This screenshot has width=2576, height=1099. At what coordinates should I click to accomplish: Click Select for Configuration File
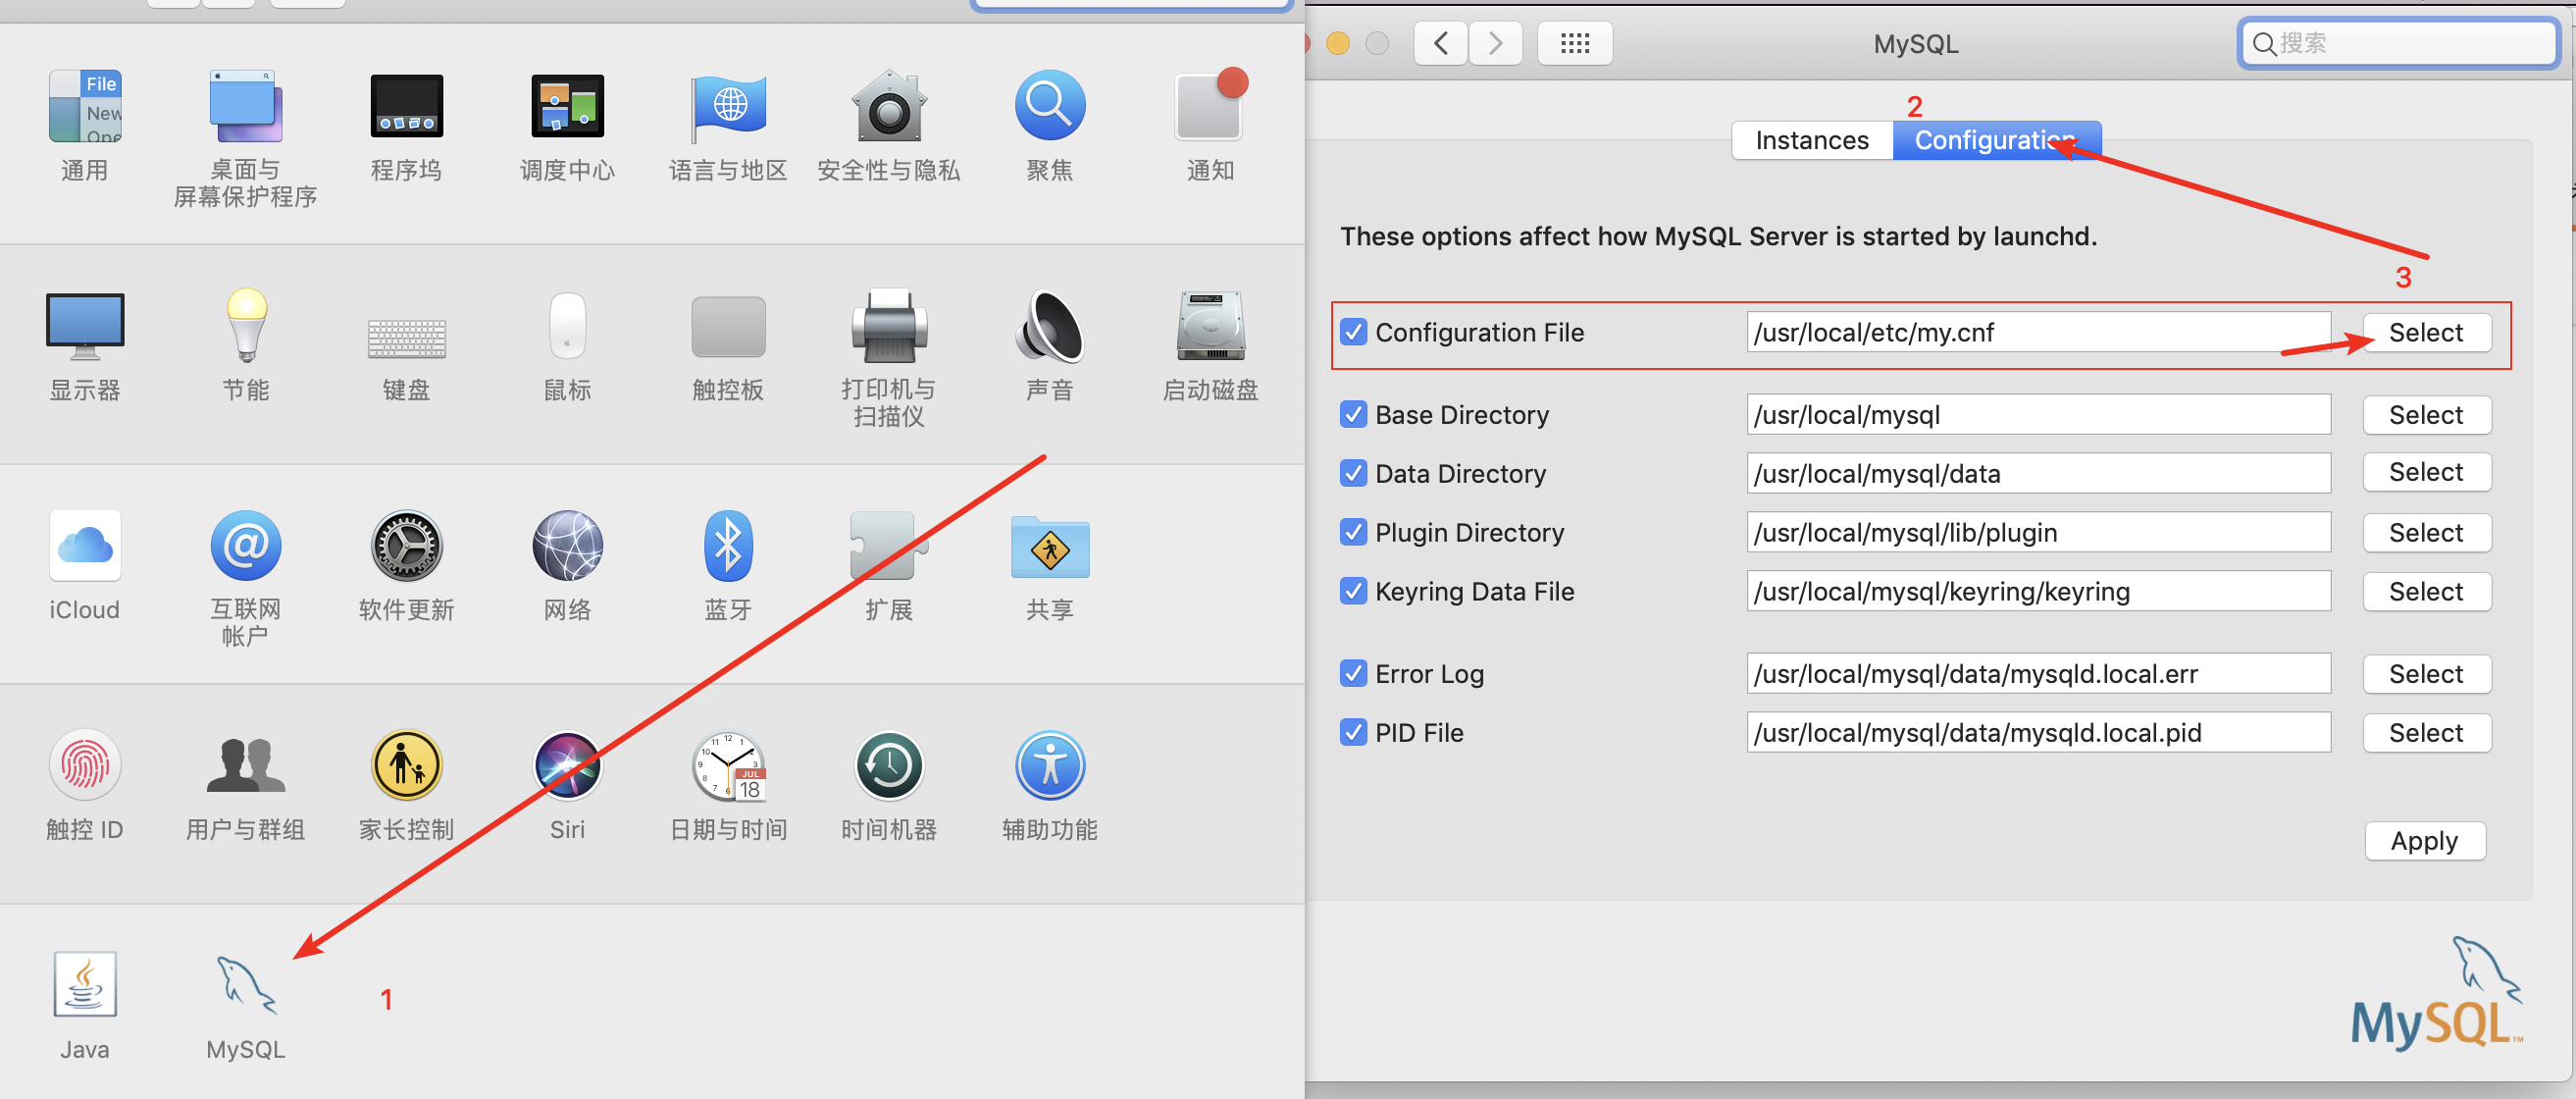pos(2426,332)
